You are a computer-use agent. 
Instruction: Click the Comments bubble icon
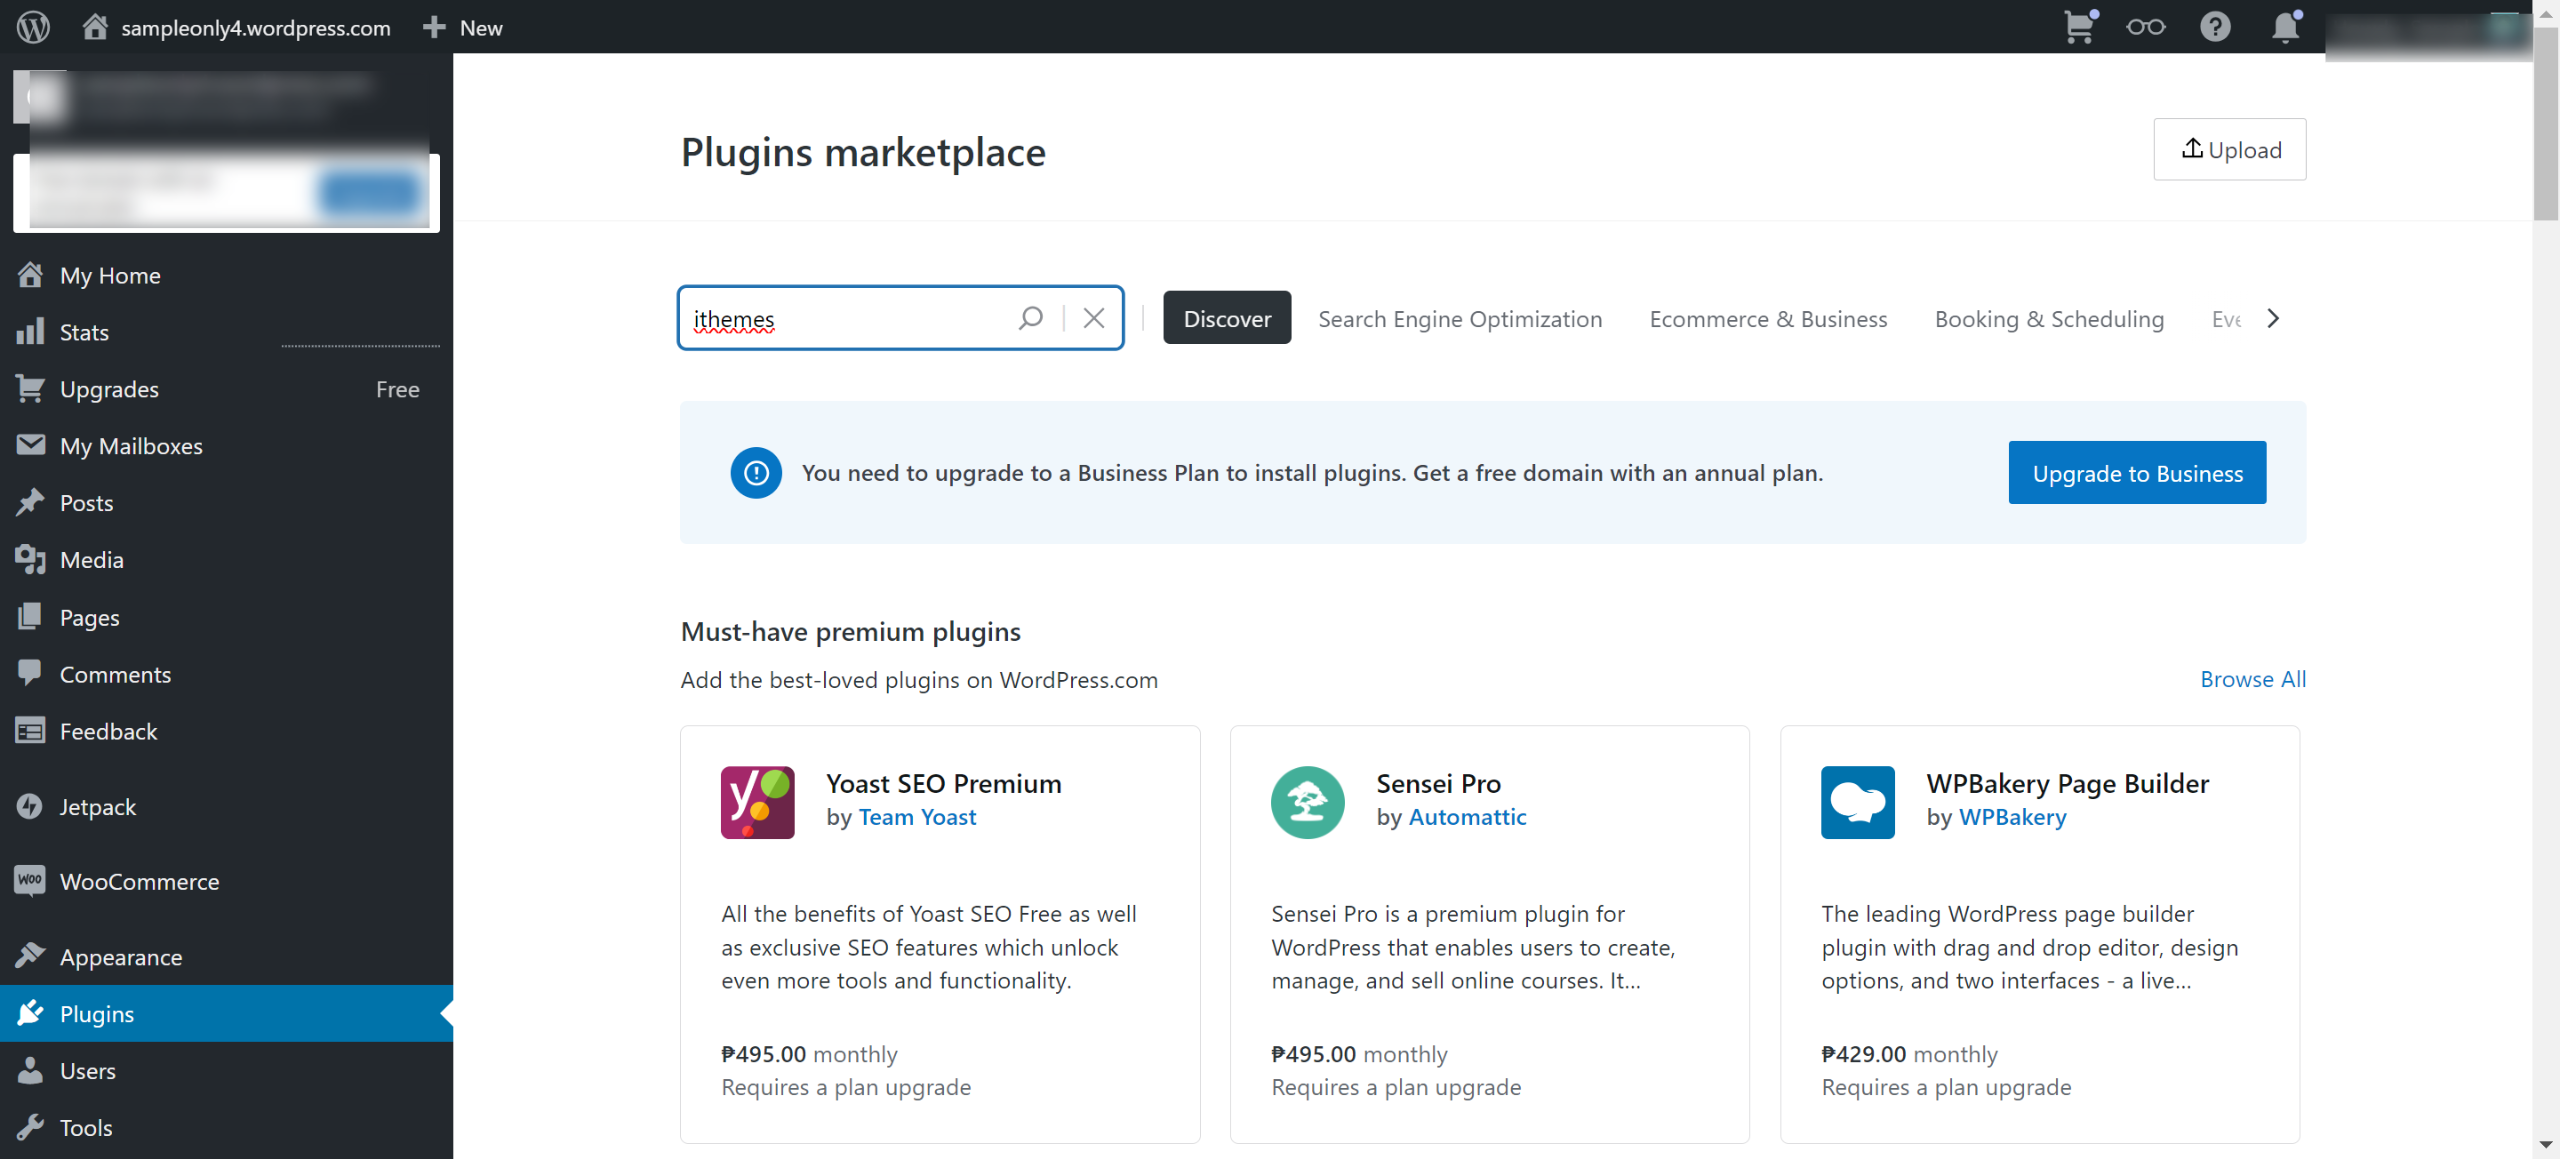pos(30,673)
